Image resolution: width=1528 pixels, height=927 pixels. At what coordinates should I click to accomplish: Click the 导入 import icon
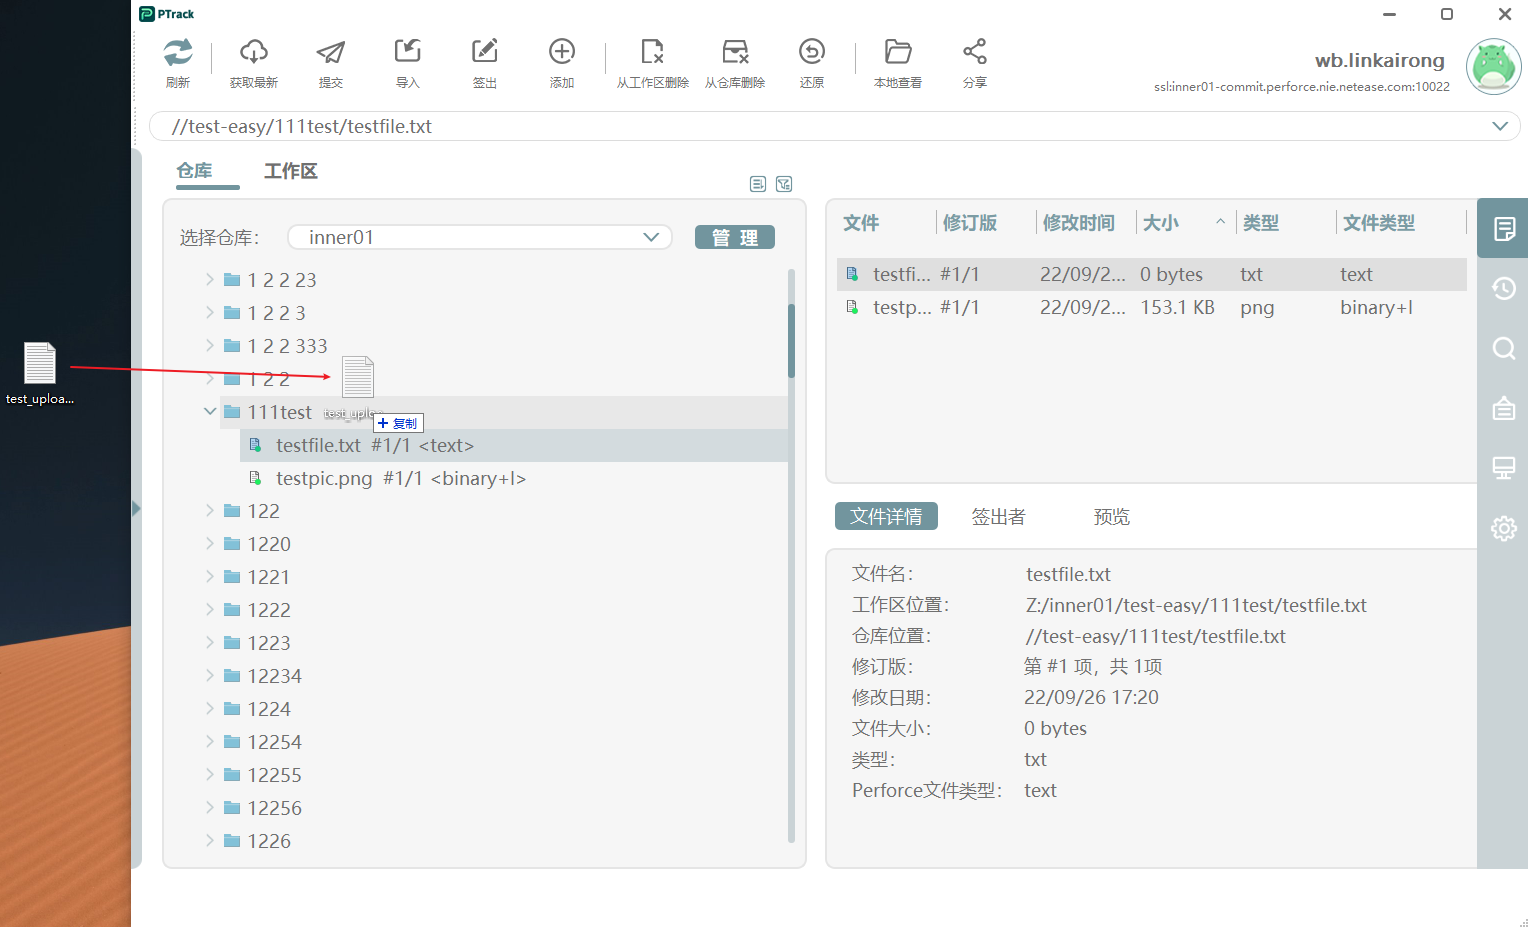tap(408, 51)
